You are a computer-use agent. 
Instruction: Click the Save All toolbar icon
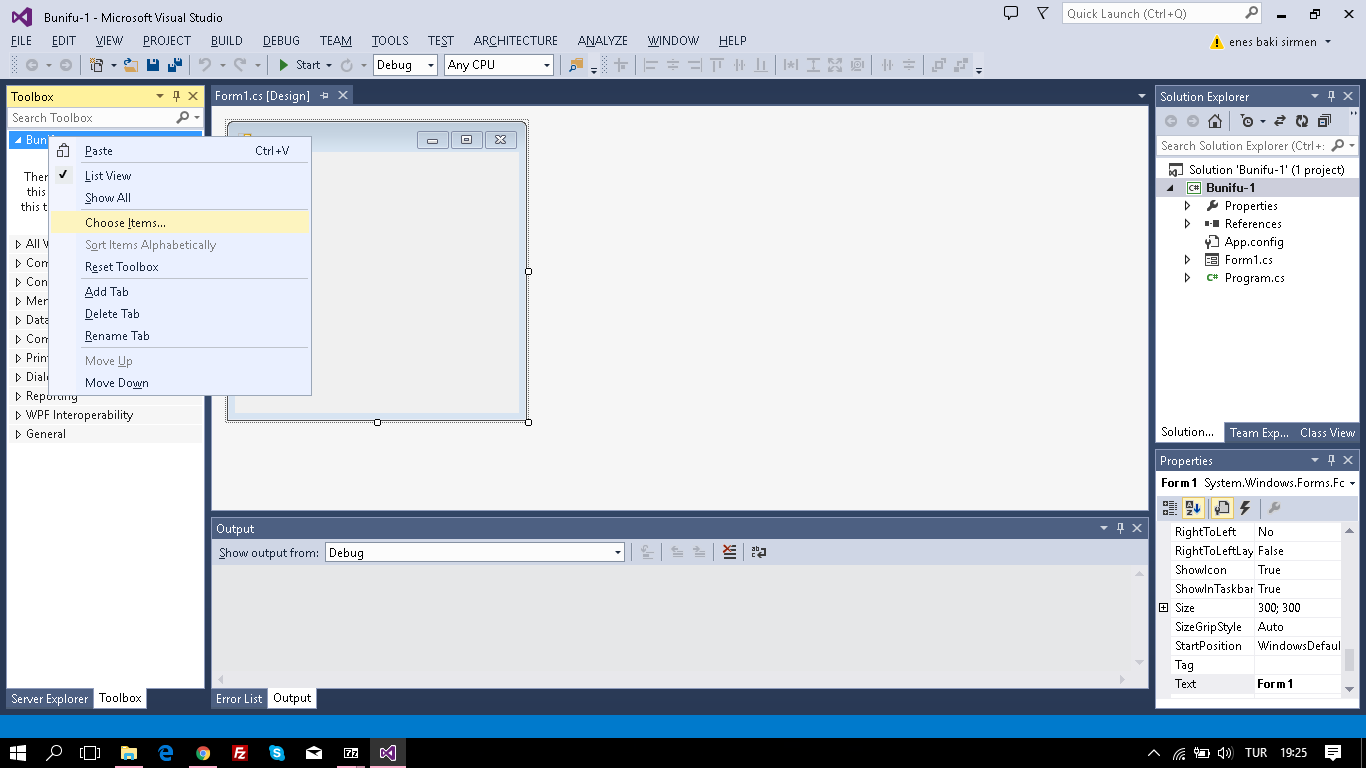(x=174, y=65)
